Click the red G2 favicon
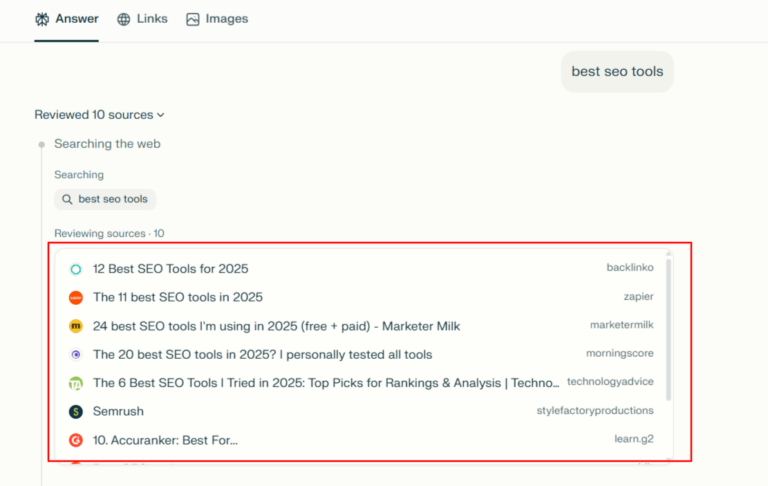 pos(76,440)
